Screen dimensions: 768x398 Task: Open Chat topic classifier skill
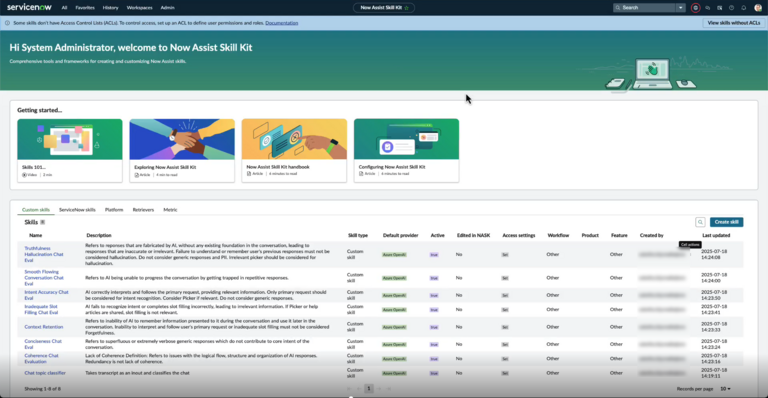click(x=45, y=373)
